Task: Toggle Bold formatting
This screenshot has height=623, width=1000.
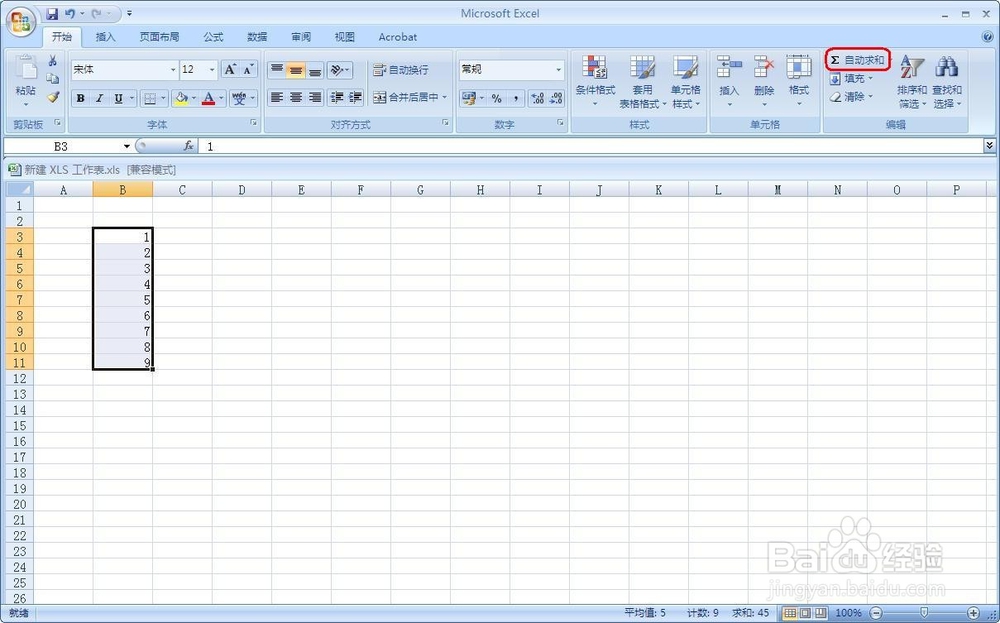Action: pos(80,98)
